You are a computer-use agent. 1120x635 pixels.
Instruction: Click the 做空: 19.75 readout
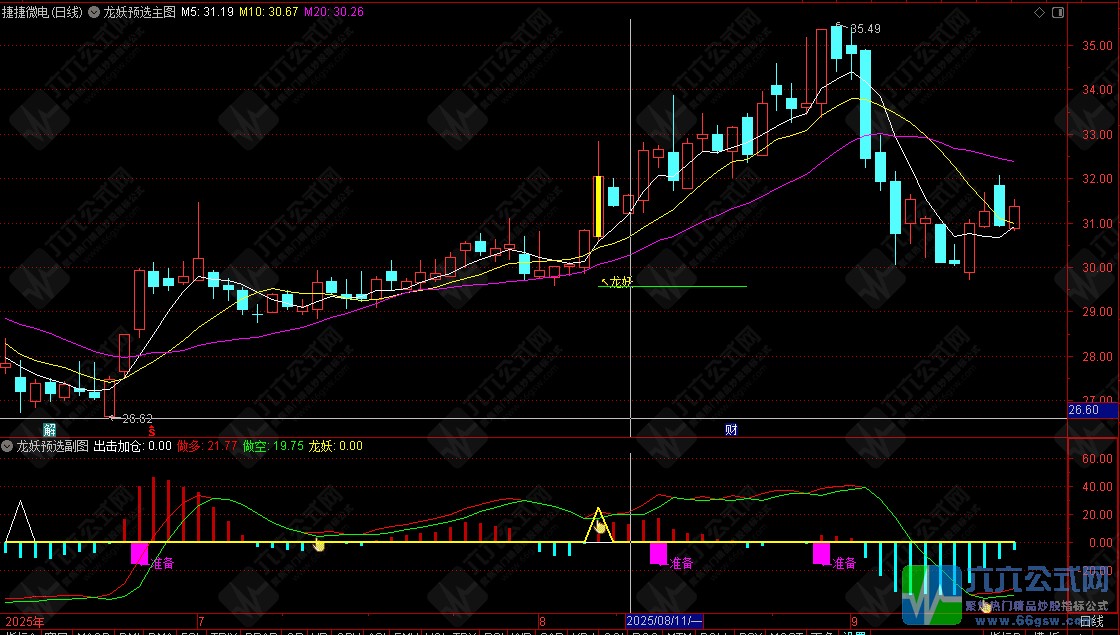click(x=273, y=446)
